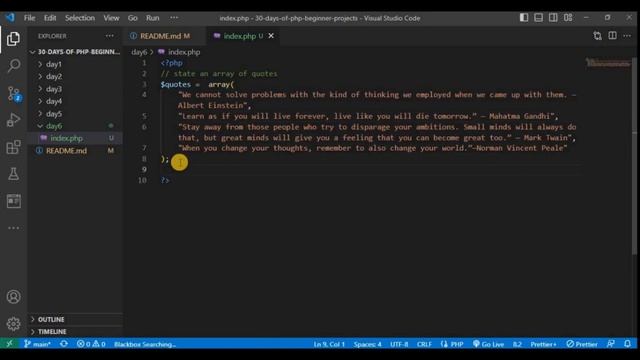
Task: Split the editor to the right
Action: (x=612, y=36)
